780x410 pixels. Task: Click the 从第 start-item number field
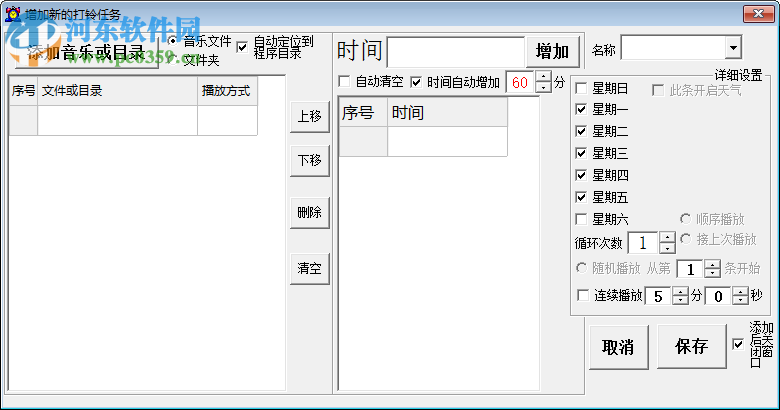pos(690,269)
